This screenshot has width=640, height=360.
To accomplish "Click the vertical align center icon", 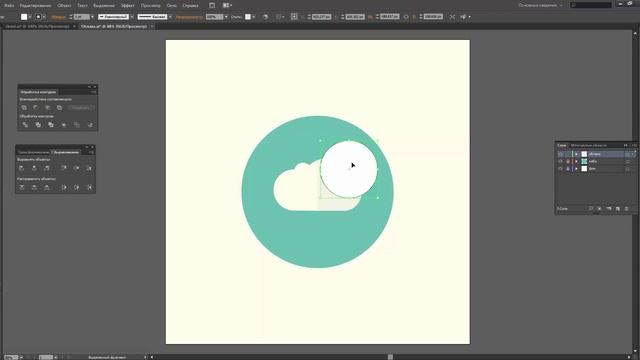I will pos(76,168).
